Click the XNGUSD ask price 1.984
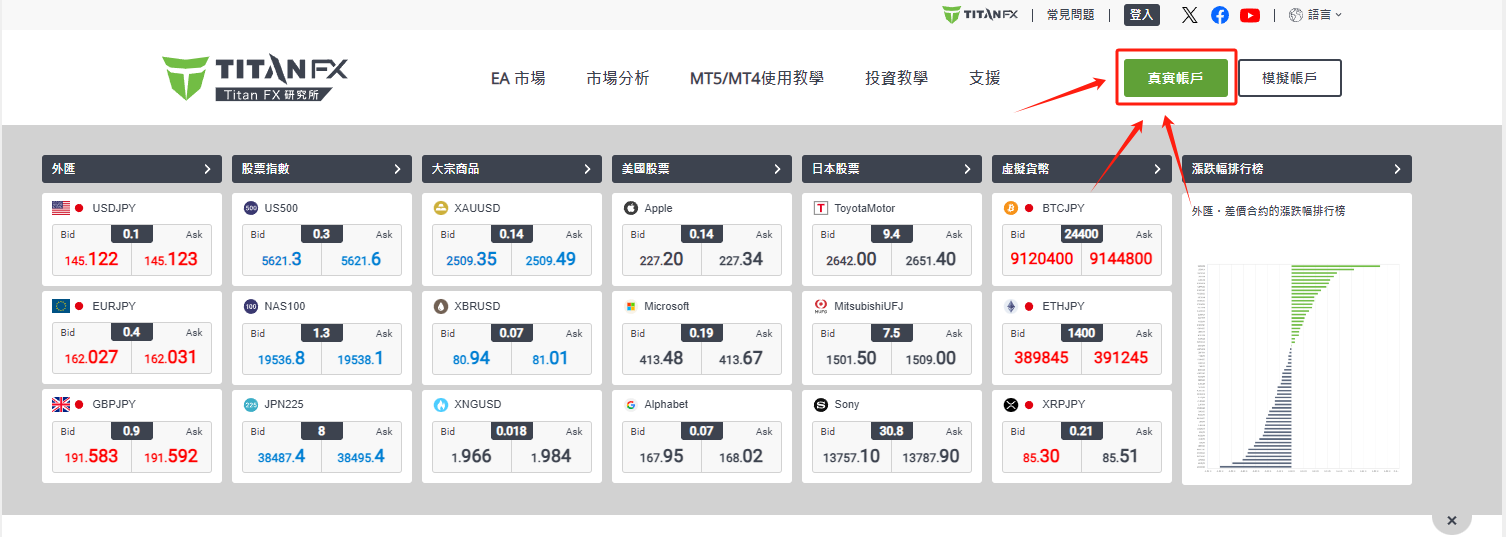The width and height of the screenshot is (1506, 537). click(549, 456)
